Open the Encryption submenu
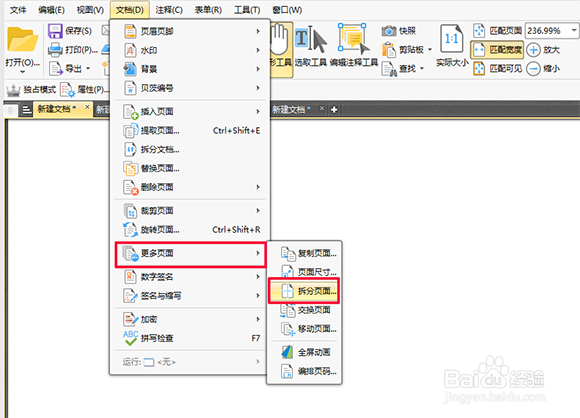Image resolution: width=580 pixels, height=418 pixels. coord(190,319)
